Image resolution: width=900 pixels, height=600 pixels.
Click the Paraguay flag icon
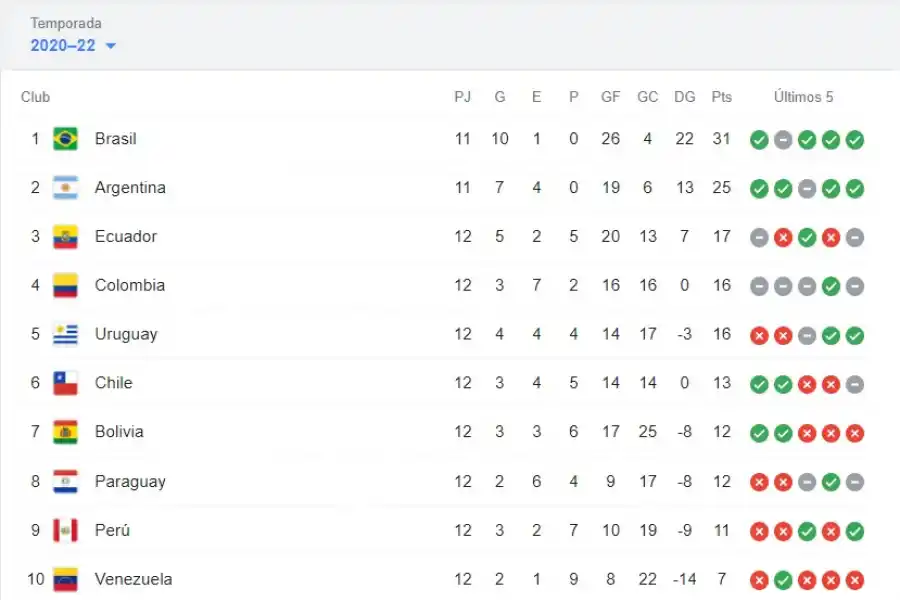coord(65,481)
